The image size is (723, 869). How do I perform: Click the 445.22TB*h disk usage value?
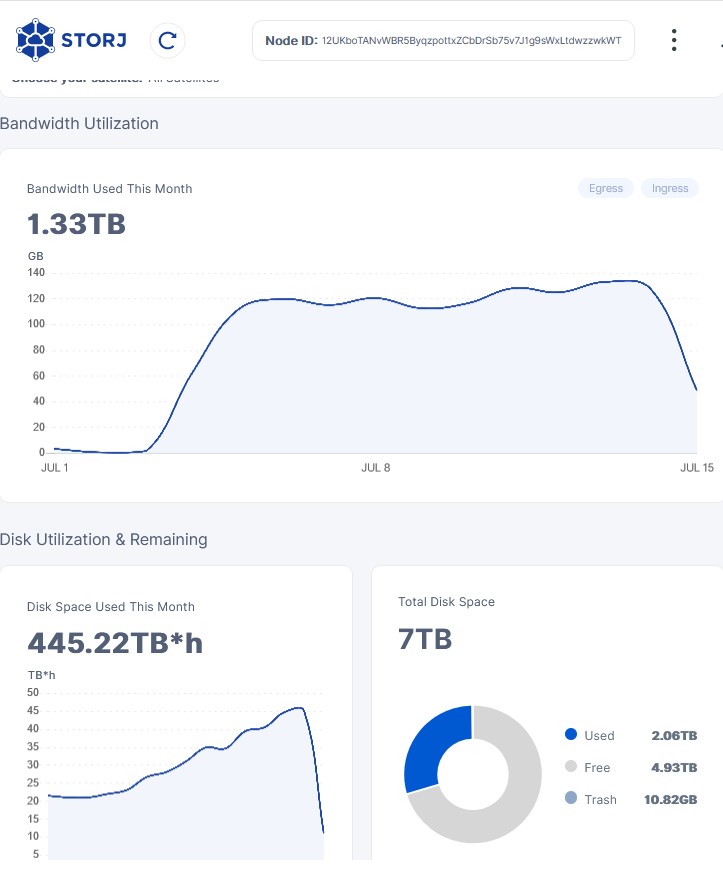tap(115, 643)
